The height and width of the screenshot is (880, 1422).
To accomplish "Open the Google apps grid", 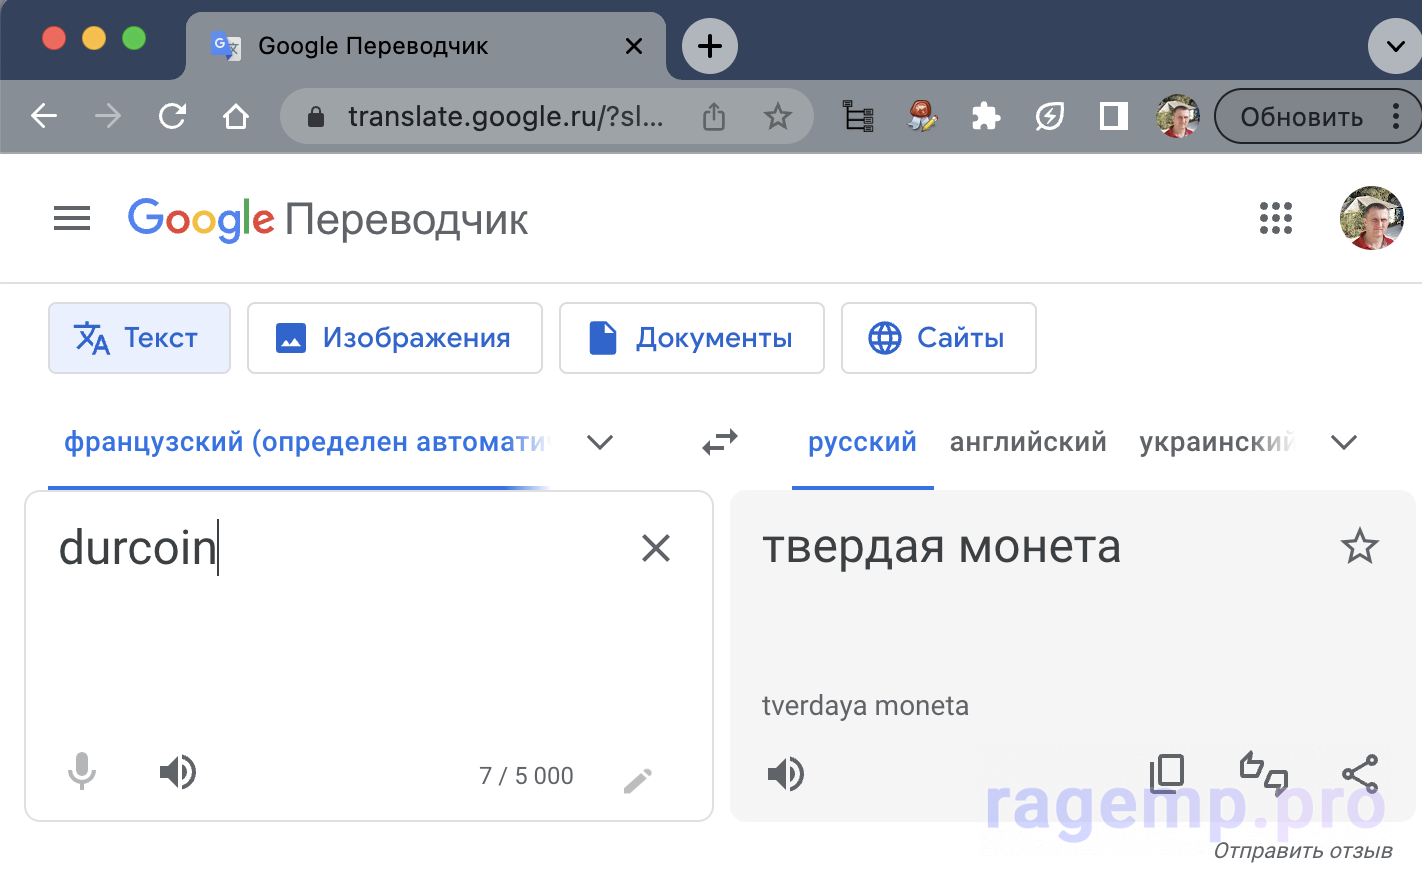I will click(x=1275, y=218).
